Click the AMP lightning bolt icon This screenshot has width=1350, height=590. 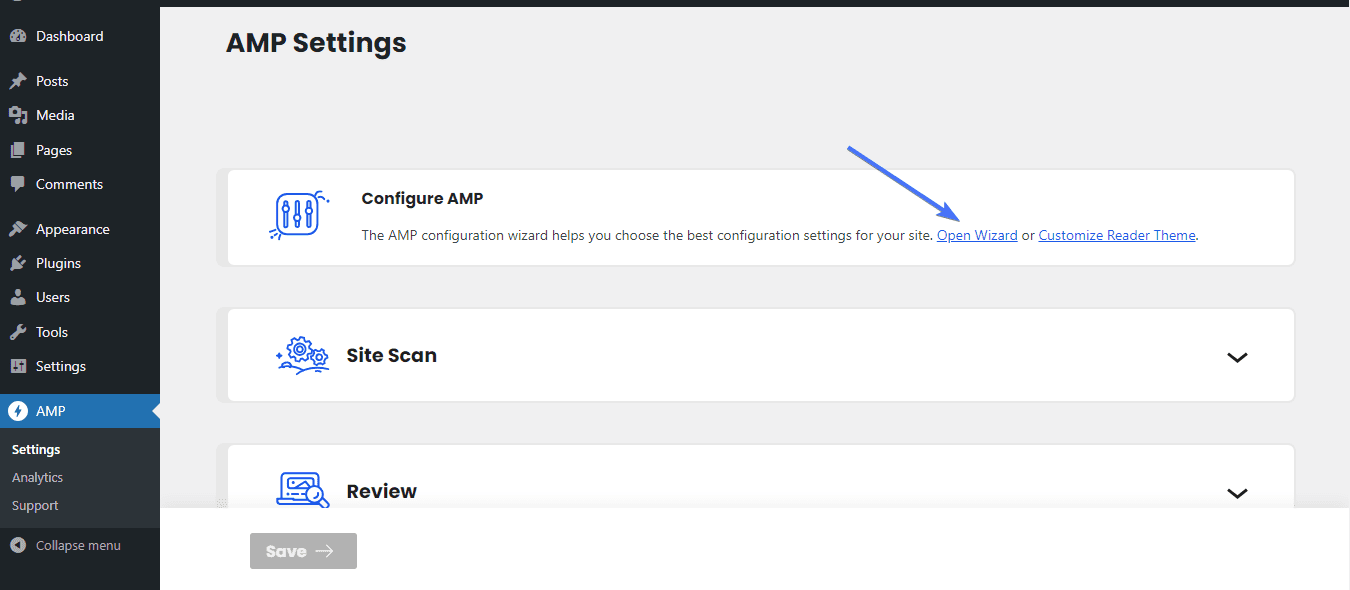18,411
